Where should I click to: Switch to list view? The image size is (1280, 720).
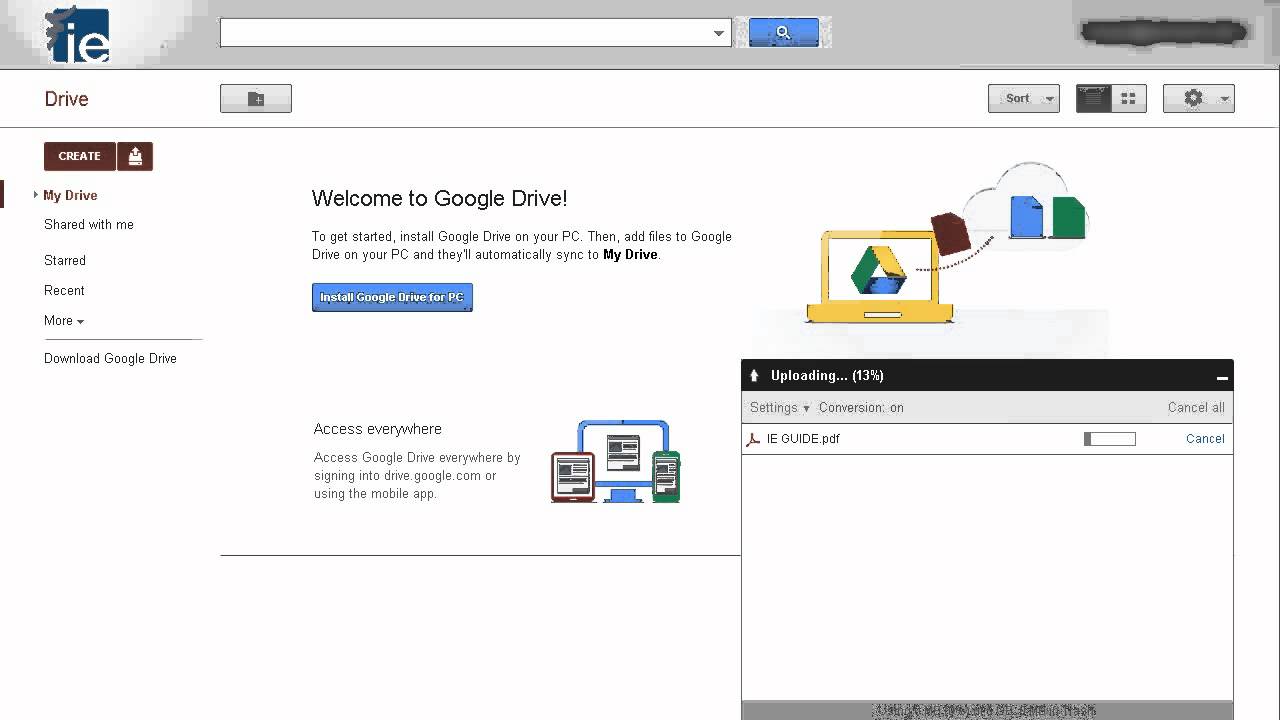1093,98
